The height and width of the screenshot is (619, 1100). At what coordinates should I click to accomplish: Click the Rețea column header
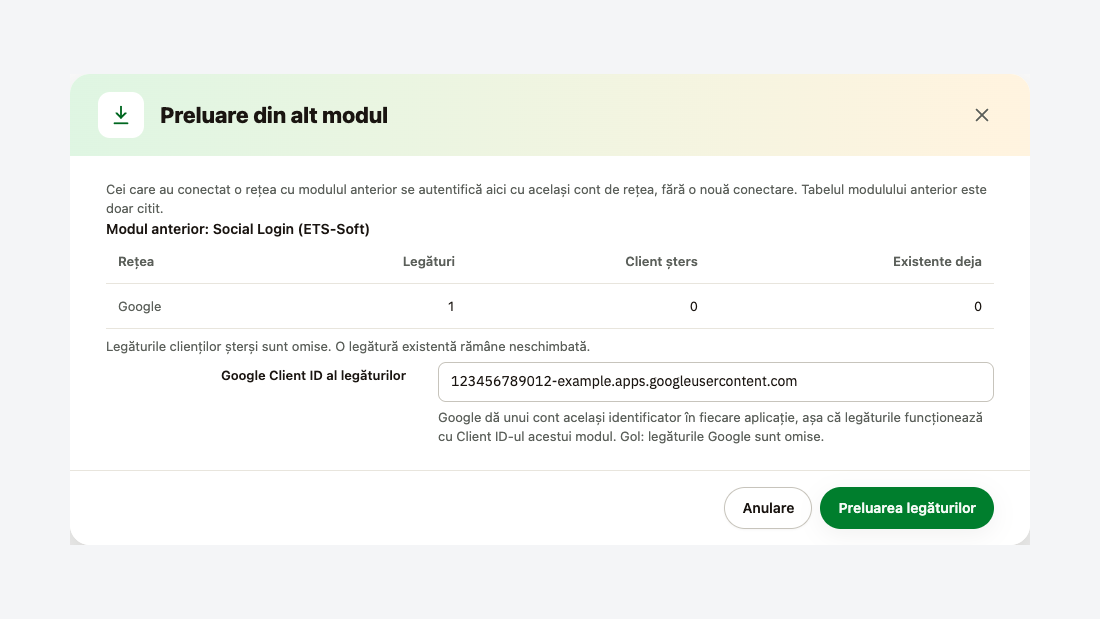tap(136, 262)
